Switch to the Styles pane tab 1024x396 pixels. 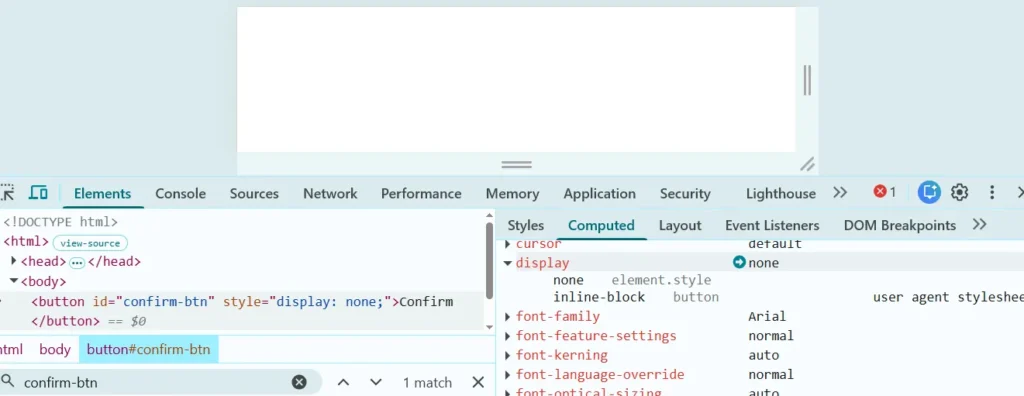(x=526, y=225)
